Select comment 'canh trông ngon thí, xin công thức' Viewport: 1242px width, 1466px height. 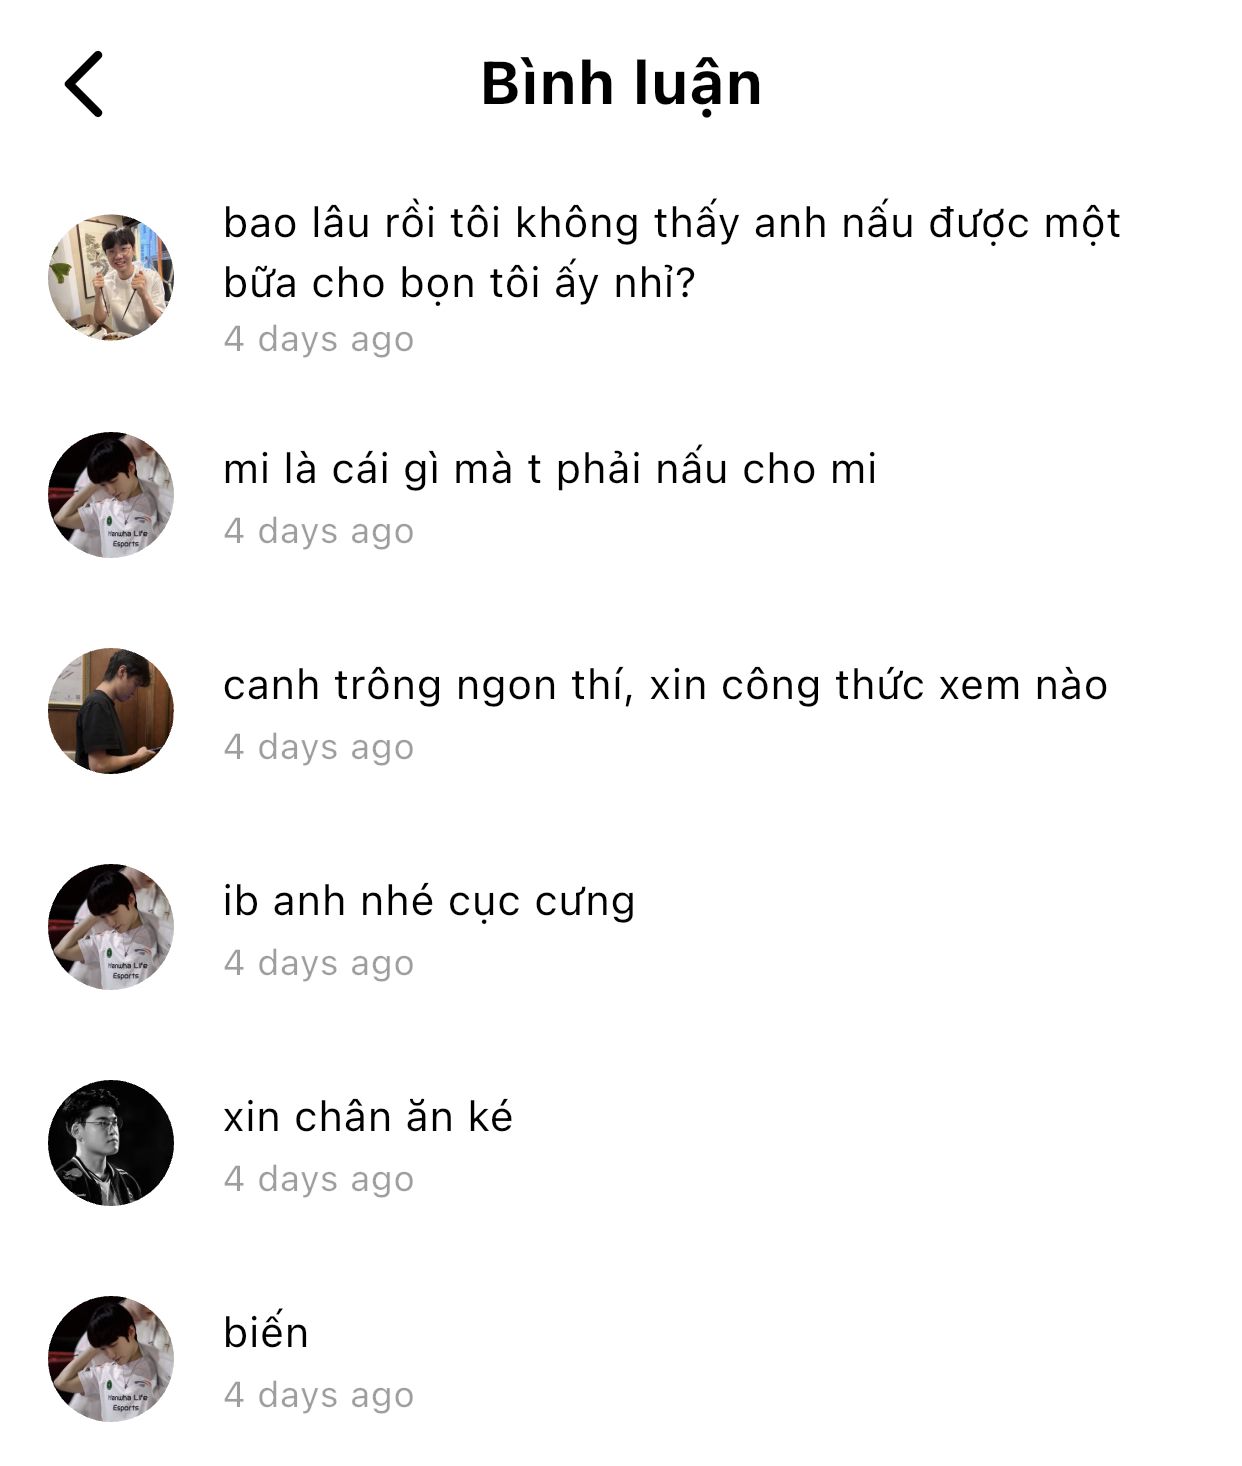tap(665, 686)
